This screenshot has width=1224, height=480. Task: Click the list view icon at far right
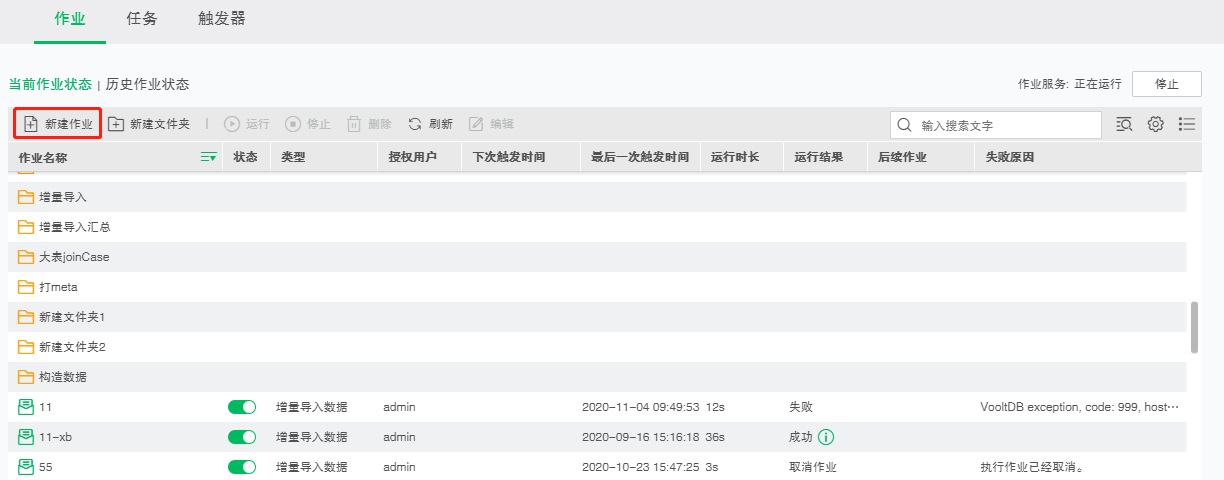(x=1187, y=124)
